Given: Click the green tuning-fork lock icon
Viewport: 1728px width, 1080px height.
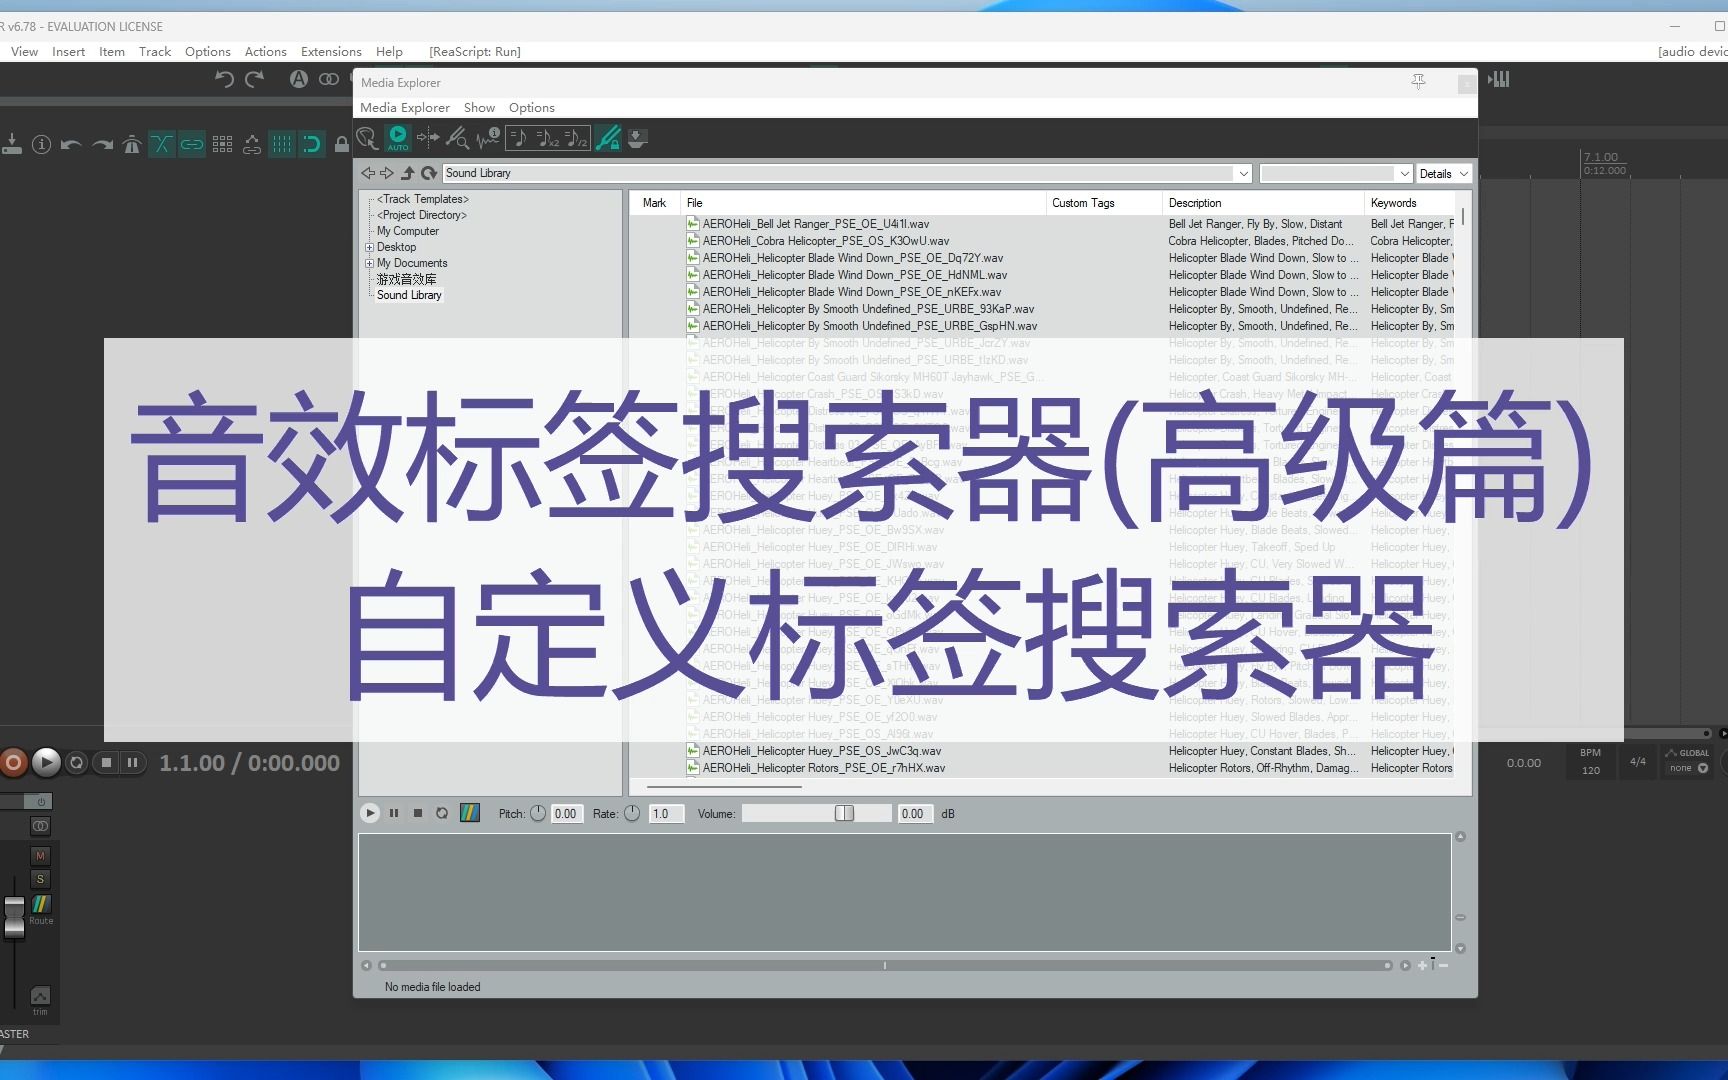Looking at the screenshot, I should [608, 138].
